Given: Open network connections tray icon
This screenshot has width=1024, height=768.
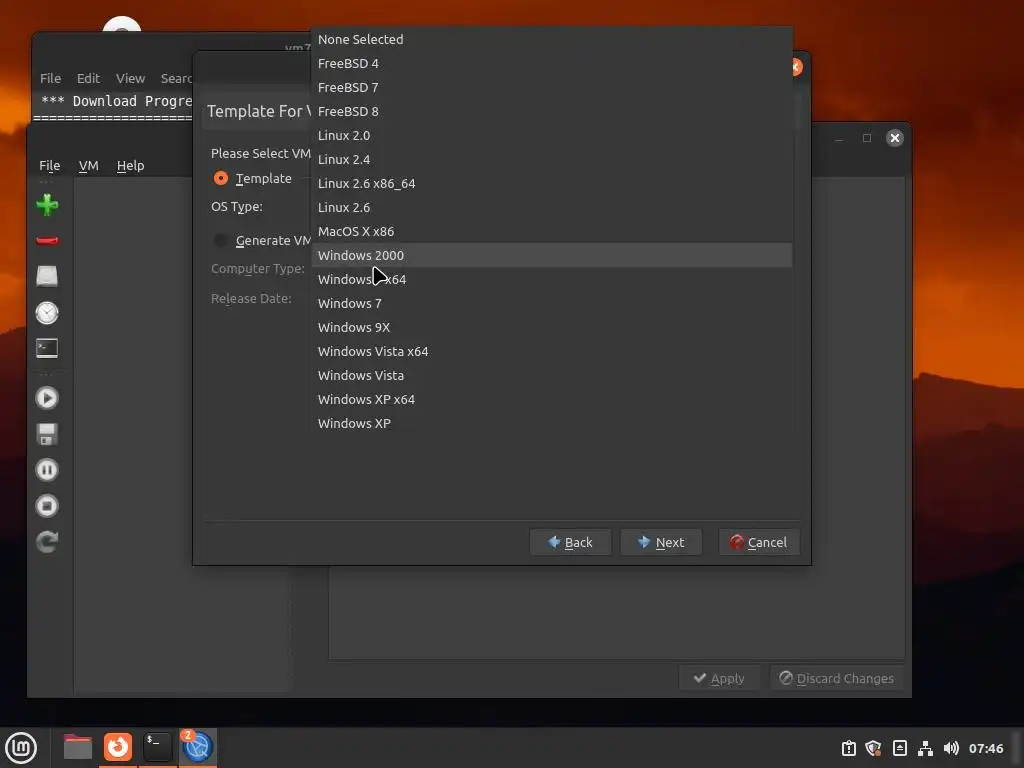Looking at the screenshot, I should coord(925,748).
